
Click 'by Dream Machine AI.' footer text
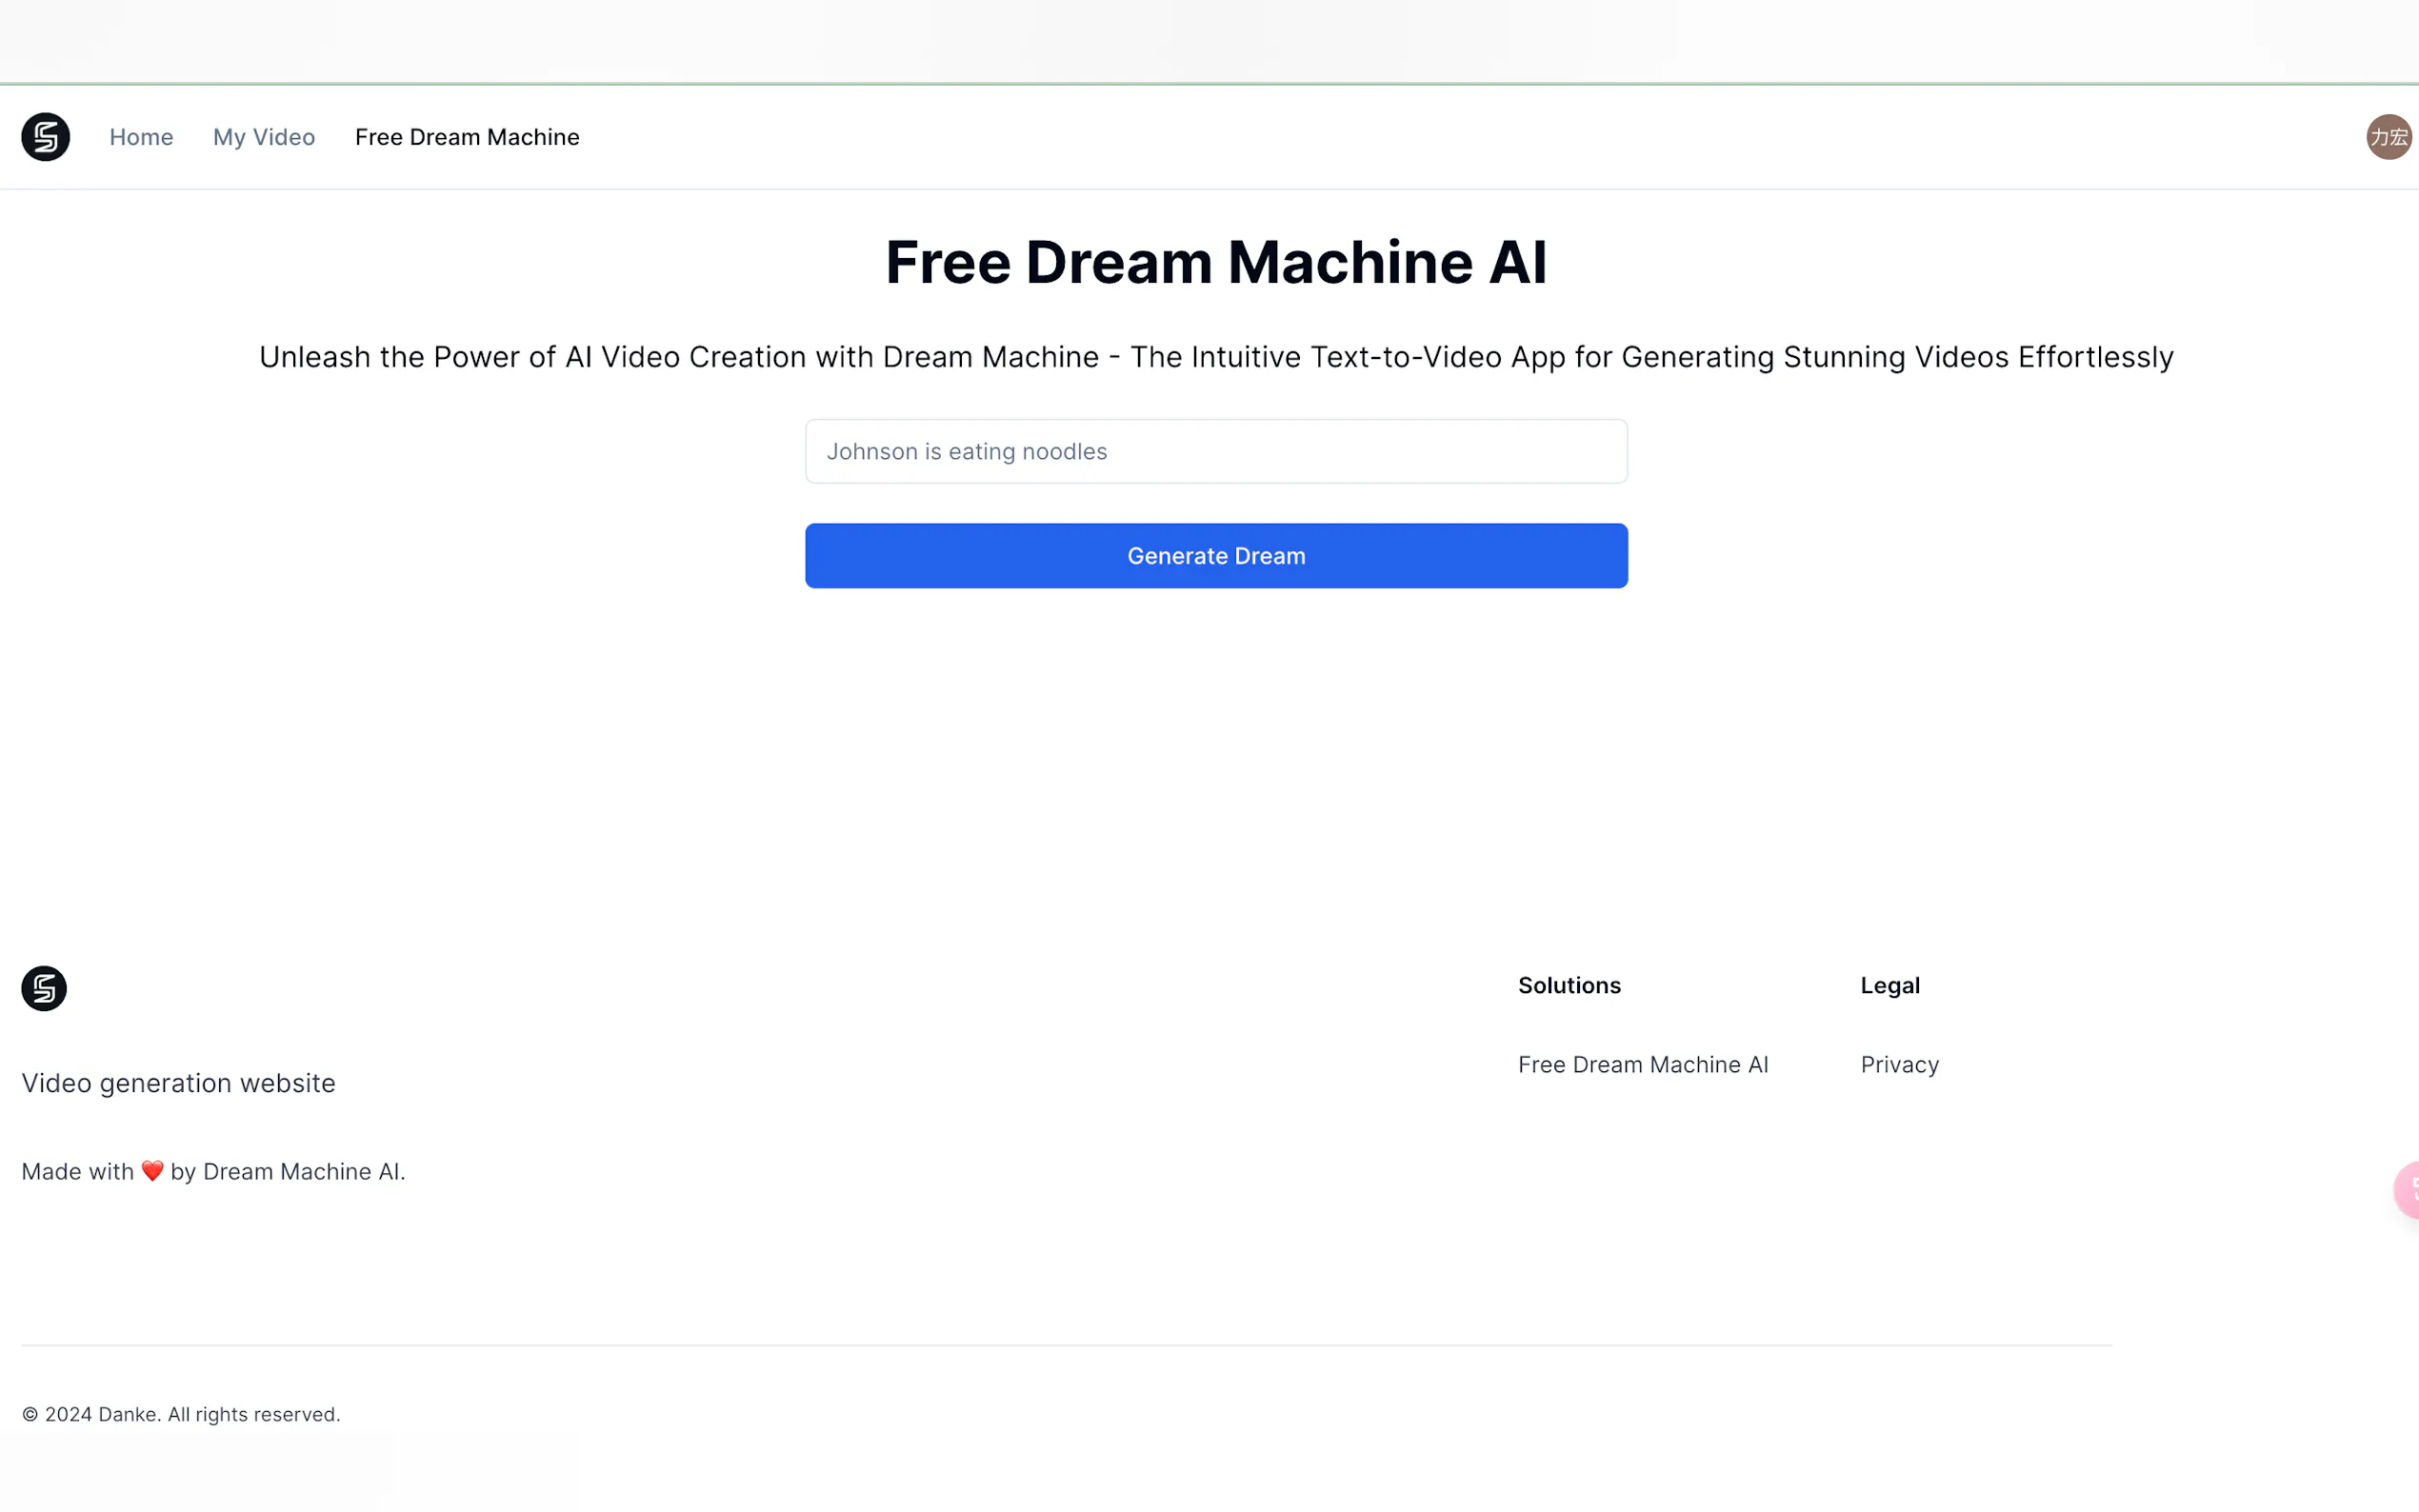point(288,1171)
